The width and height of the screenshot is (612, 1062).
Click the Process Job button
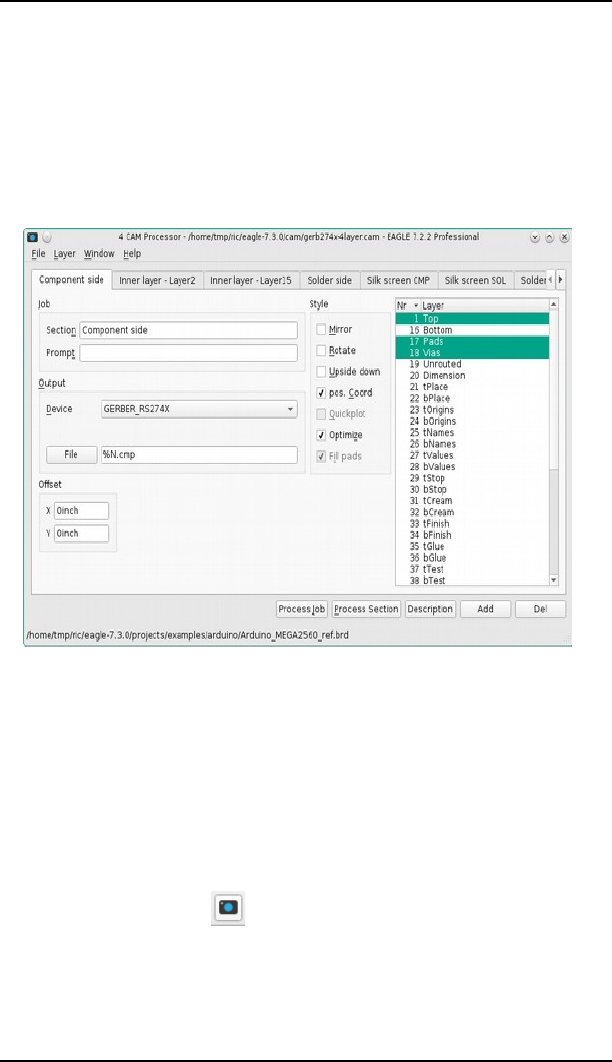301,609
